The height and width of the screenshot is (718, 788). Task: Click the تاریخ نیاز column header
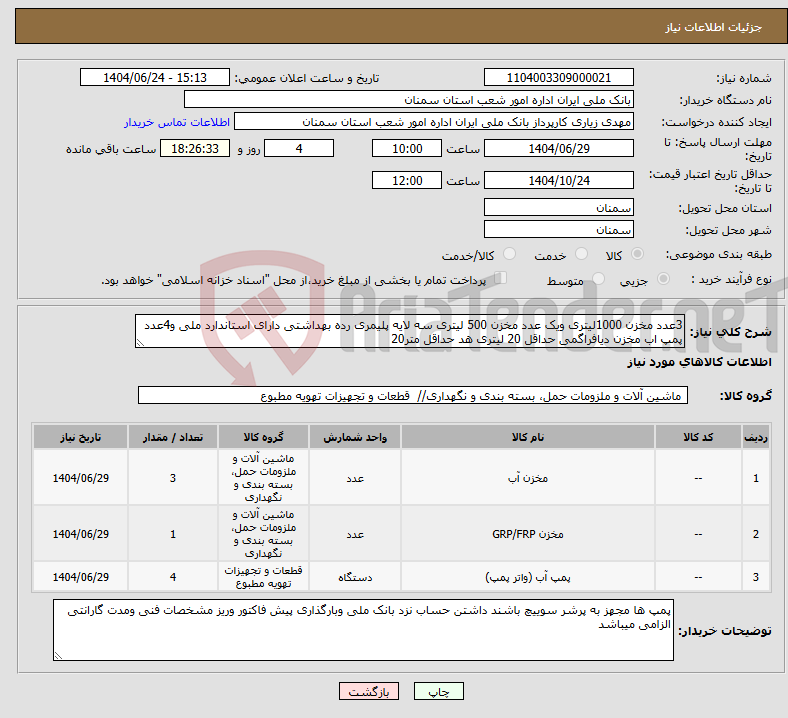click(80, 437)
